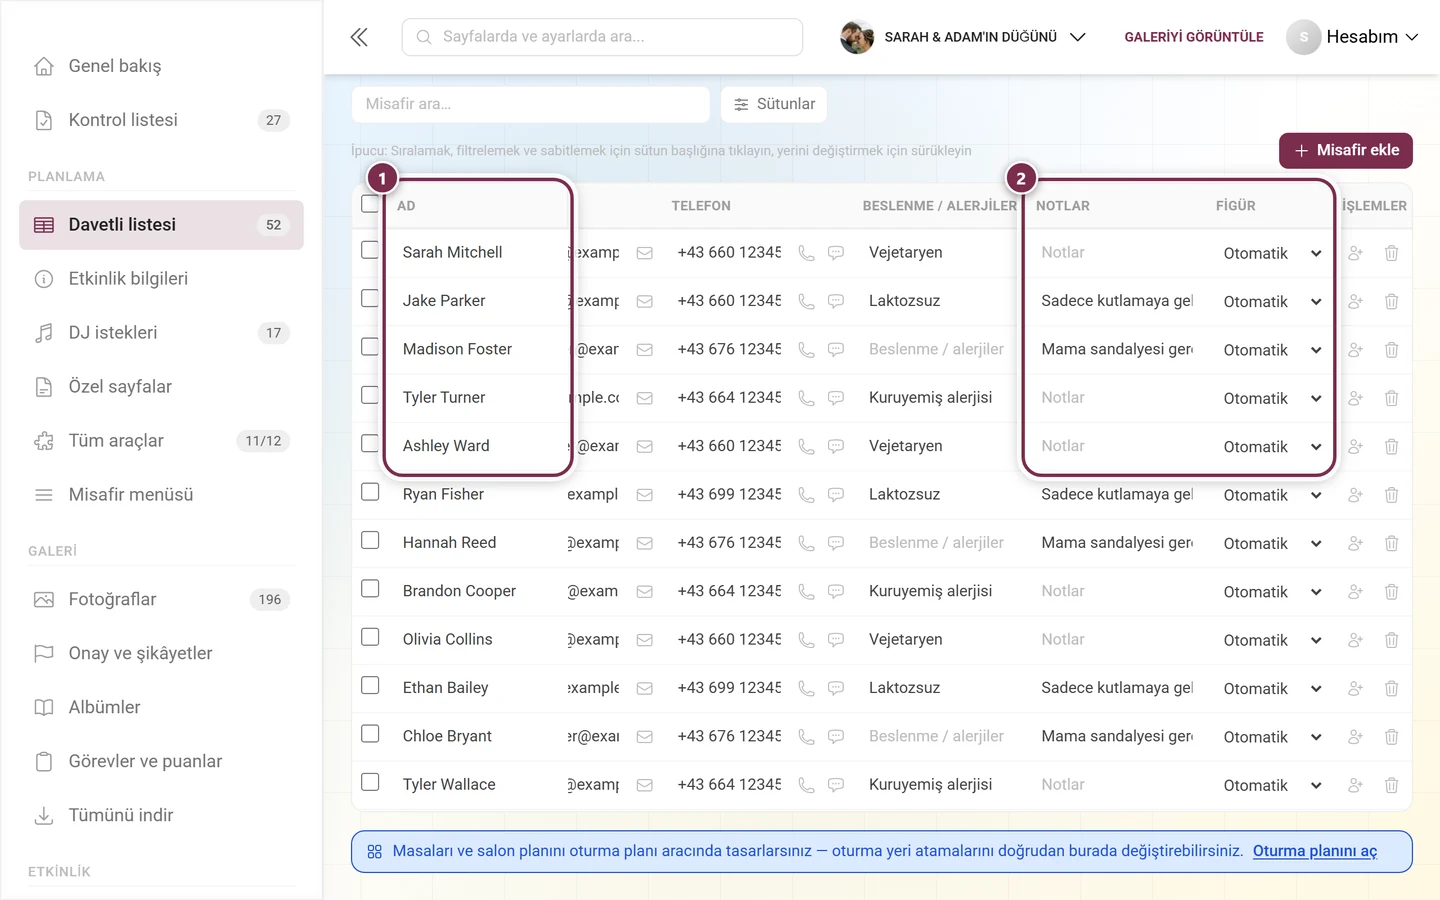This screenshot has height=900, width=1440.
Task: Collapse sidebar with double-chevron icon
Action: 359,37
